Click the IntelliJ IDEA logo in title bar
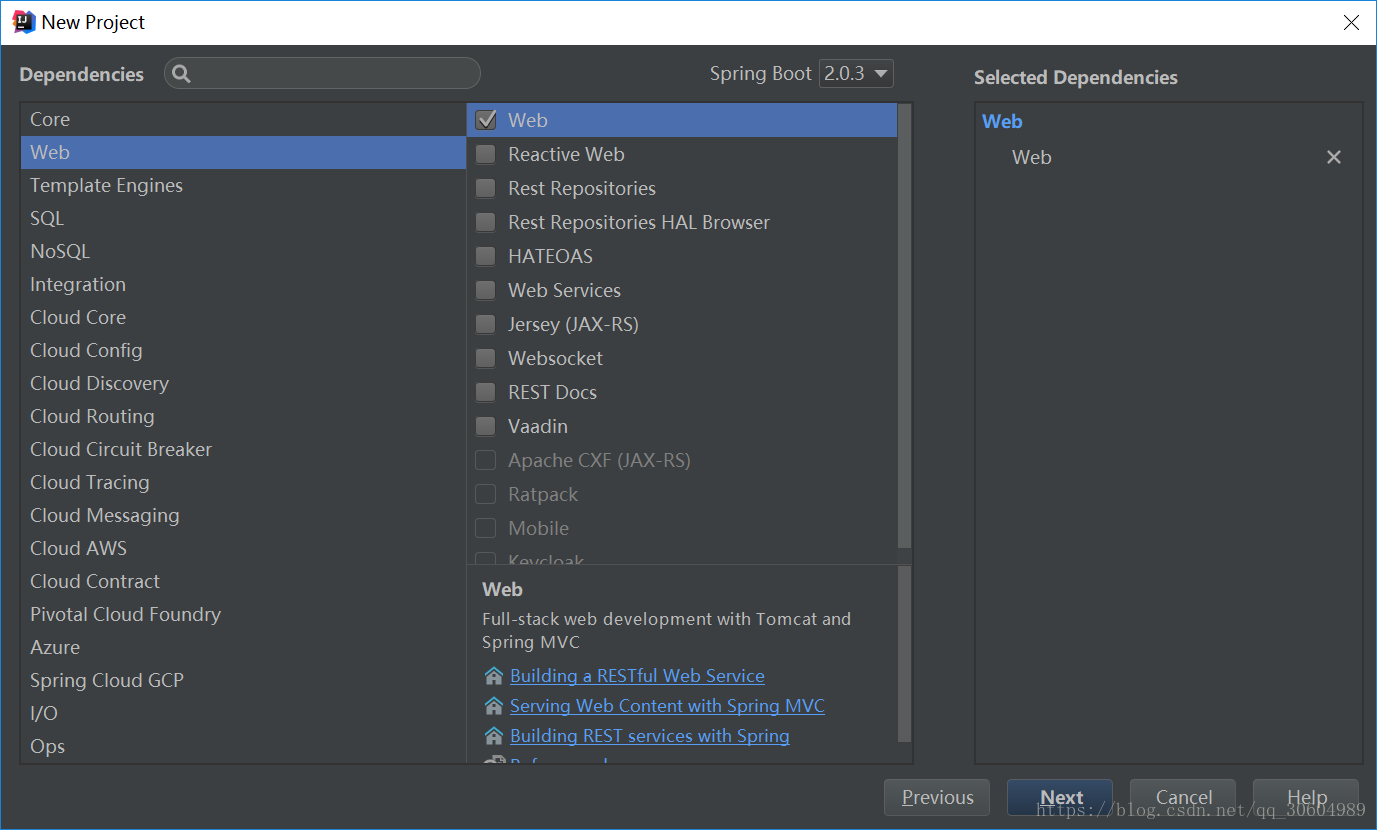This screenshot has height=830, width=1377. tap(23, 22)
